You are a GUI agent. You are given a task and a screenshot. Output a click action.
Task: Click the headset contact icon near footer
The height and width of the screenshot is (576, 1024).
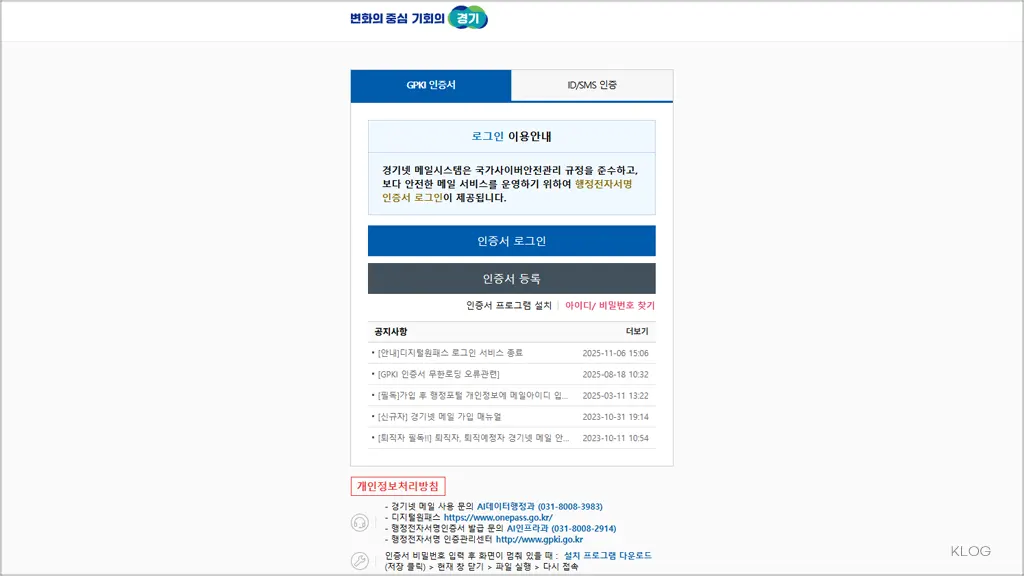pyautogui.click(x=359, y=522)
